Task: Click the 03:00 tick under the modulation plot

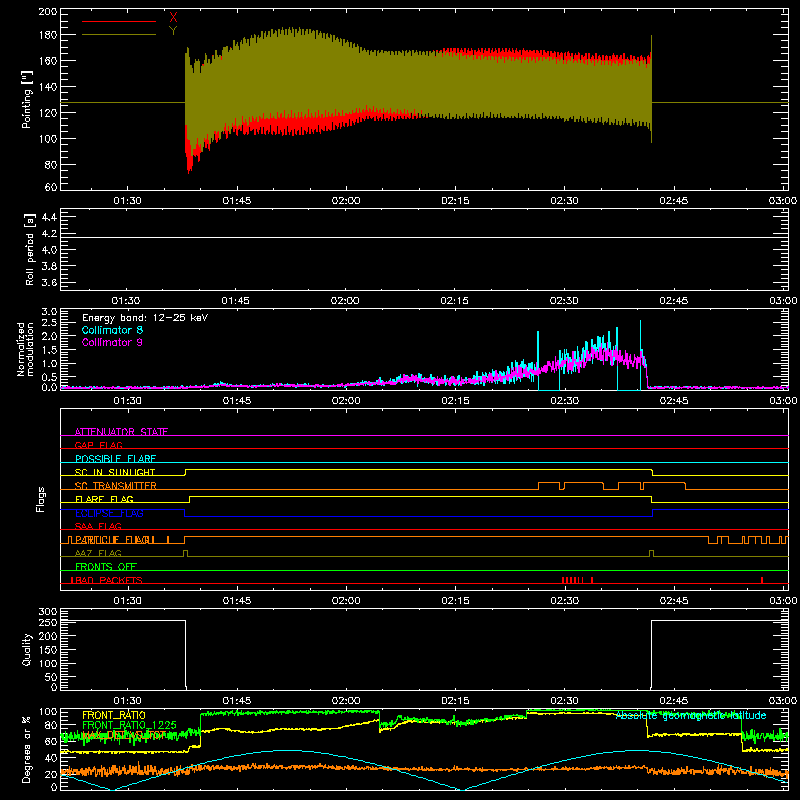Action: (783, 401)
